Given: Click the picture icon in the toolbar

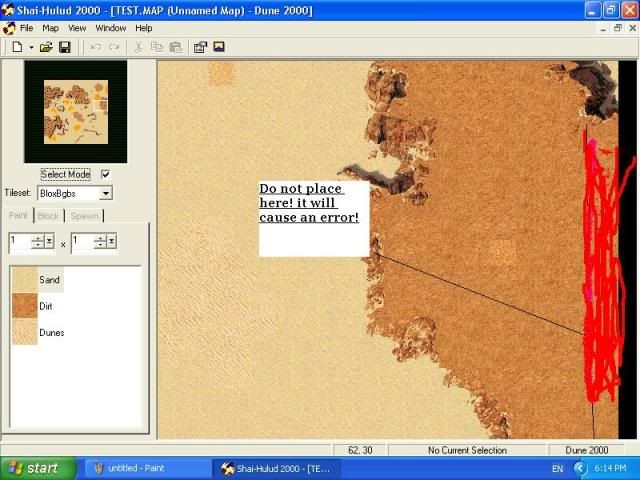Looking at the screenshot, I should coord(219,47).
